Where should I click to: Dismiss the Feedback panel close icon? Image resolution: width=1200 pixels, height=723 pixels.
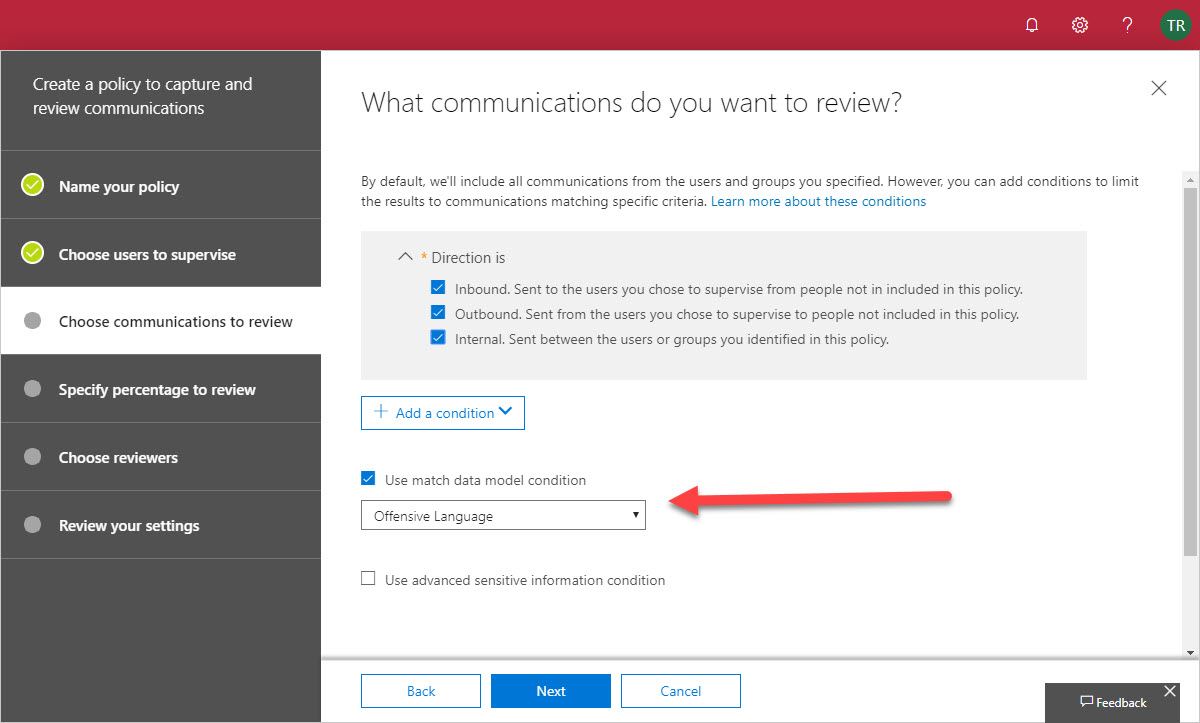coord(1171,691)
